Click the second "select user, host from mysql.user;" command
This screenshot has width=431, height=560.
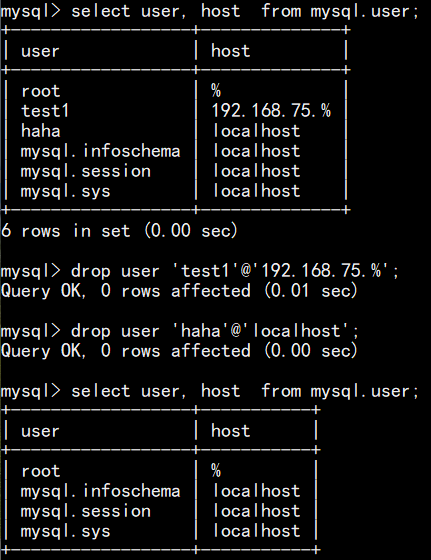coord(245,391)
